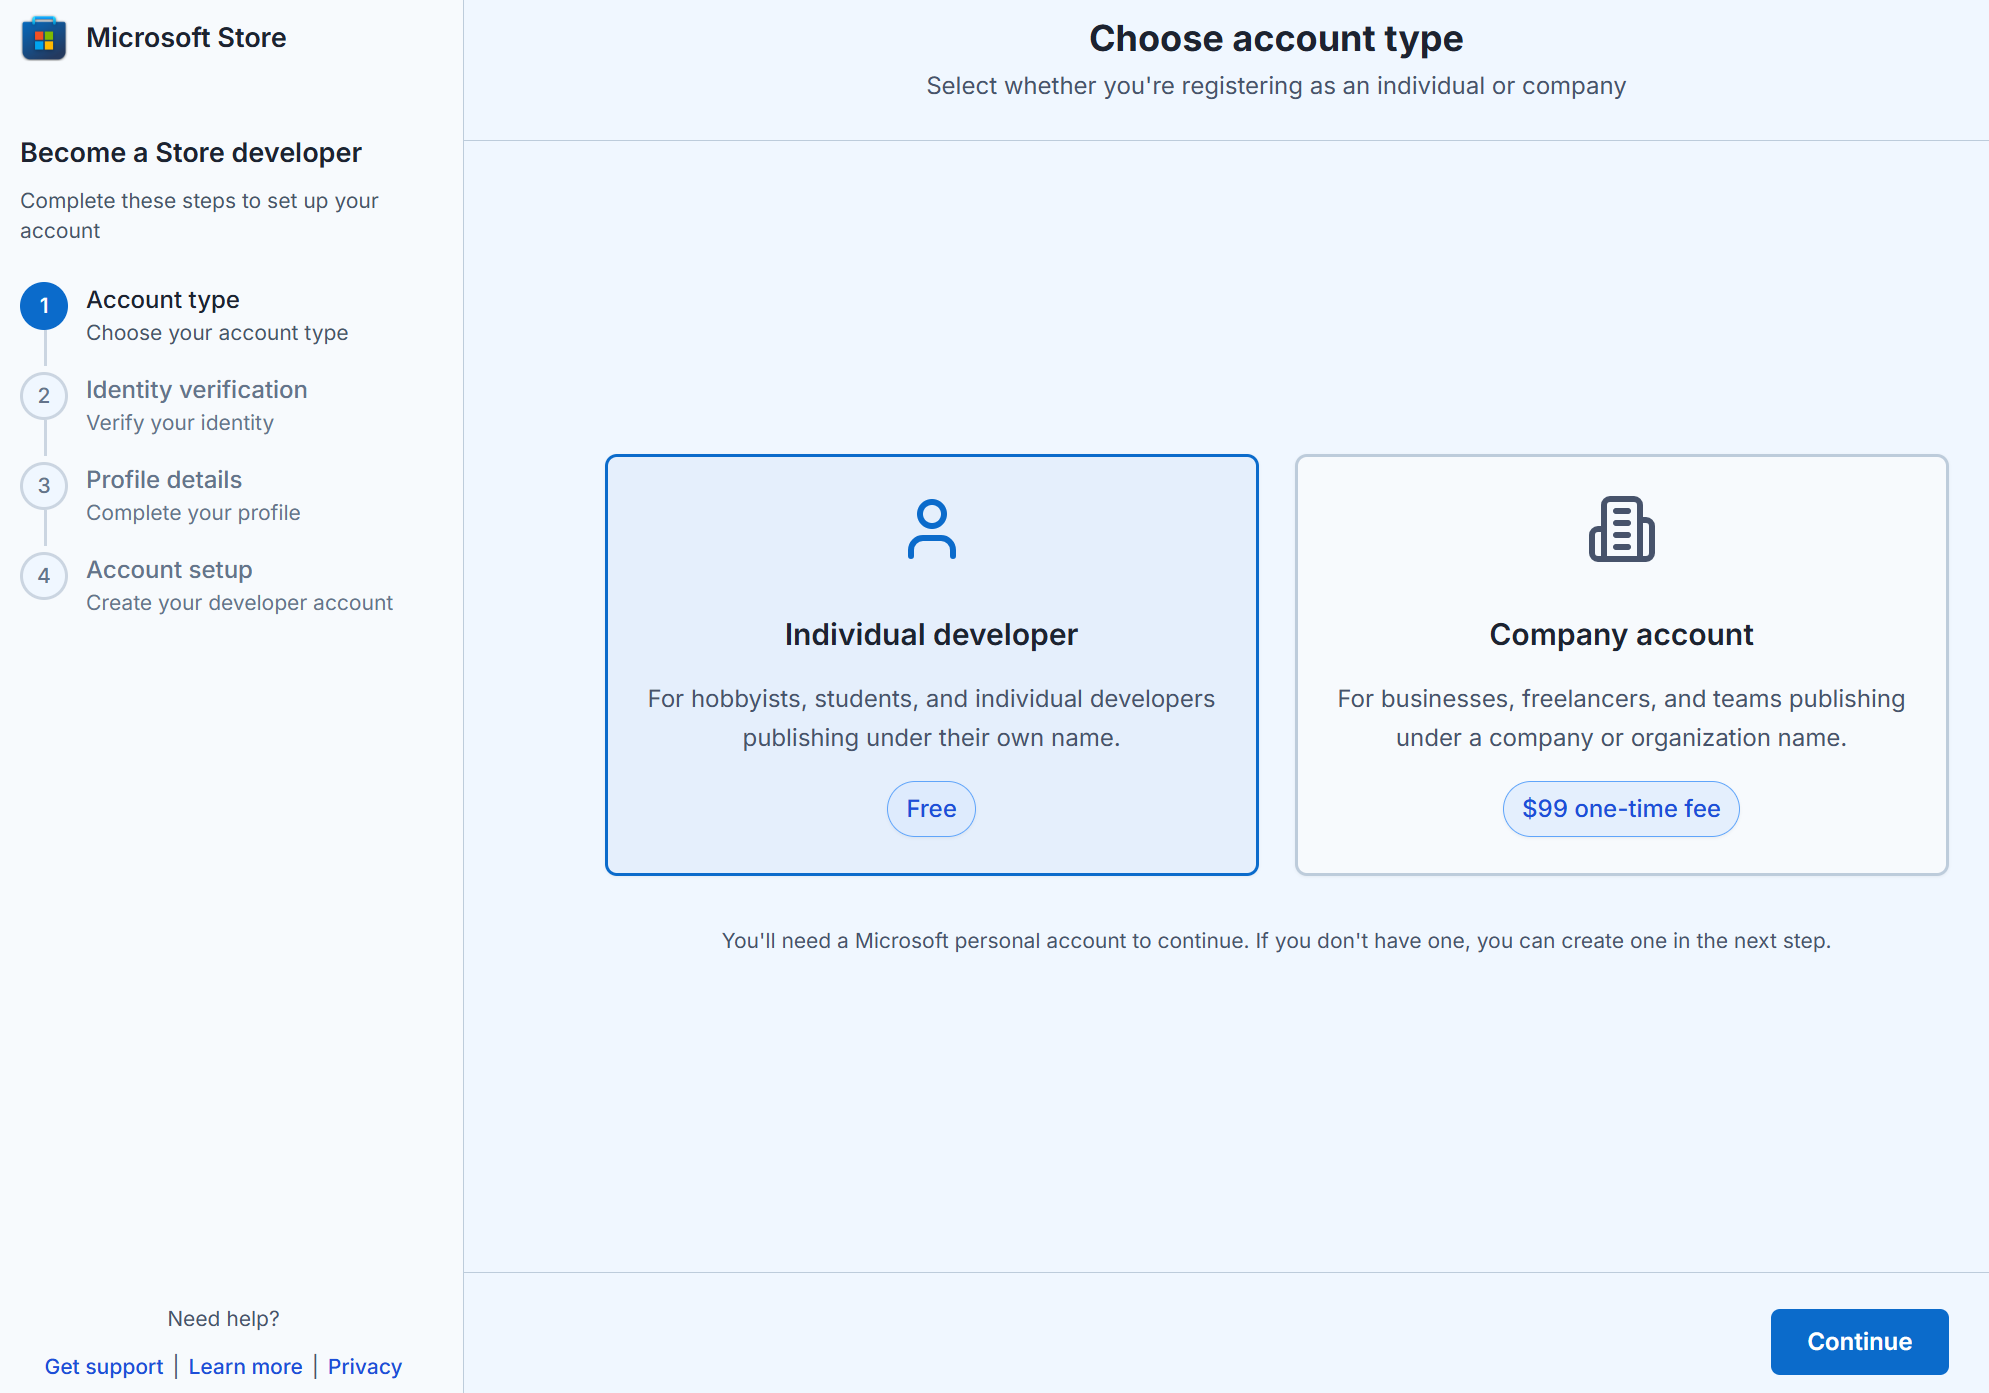This screenshot has height=1393, width=1989.
Task: Open the Get support link
Action: point(103,1366)
